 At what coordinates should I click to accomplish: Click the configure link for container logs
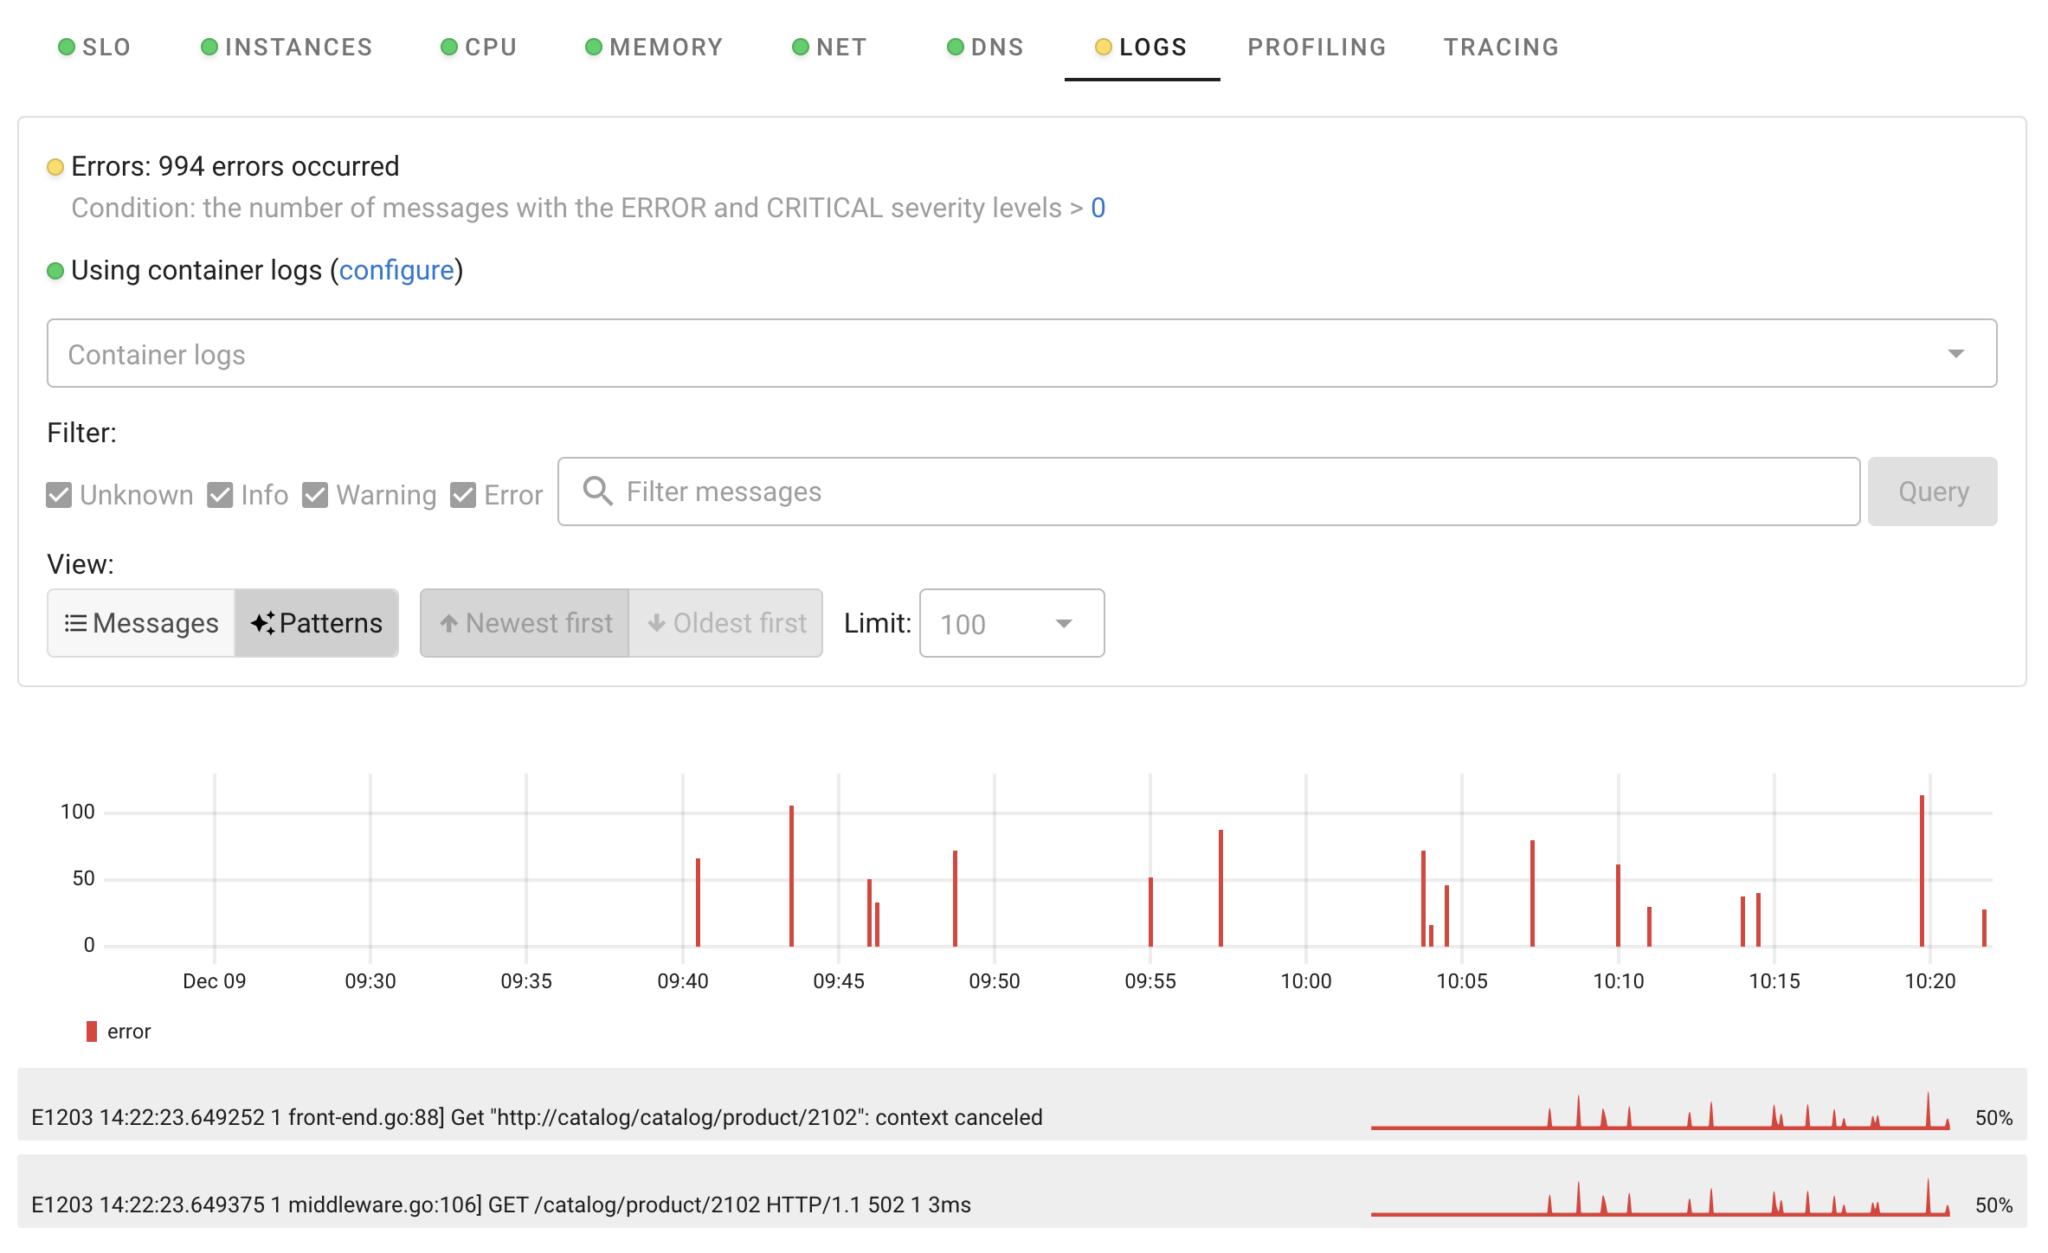click(x=396, y=270)
